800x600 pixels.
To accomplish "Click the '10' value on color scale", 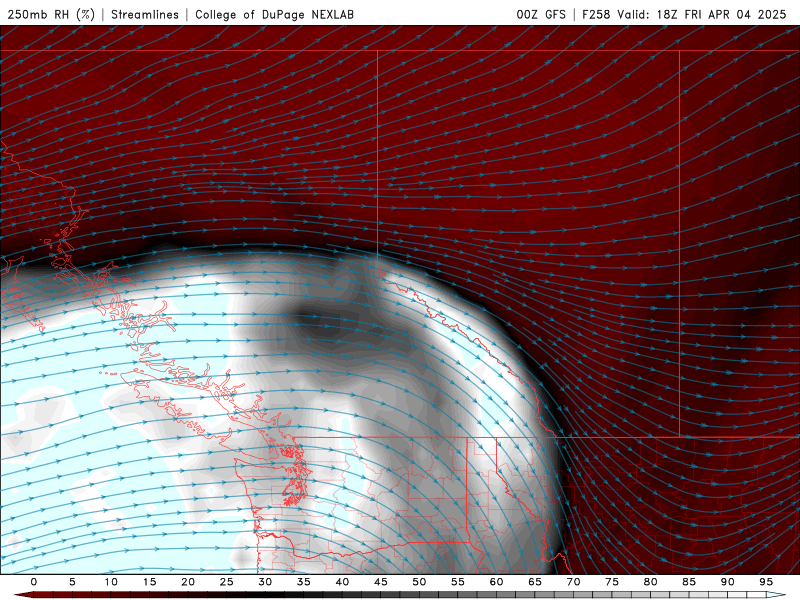I will [111, 582].
